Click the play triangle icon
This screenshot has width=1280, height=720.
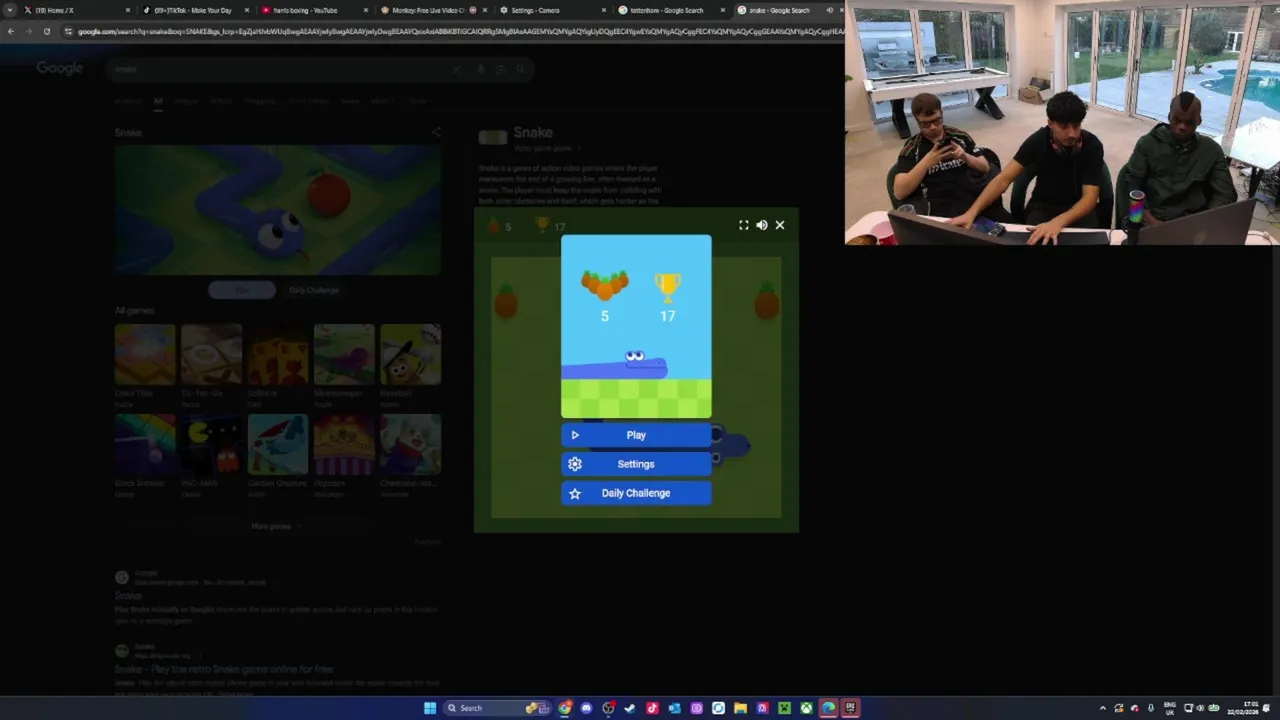tap(575, 435)
